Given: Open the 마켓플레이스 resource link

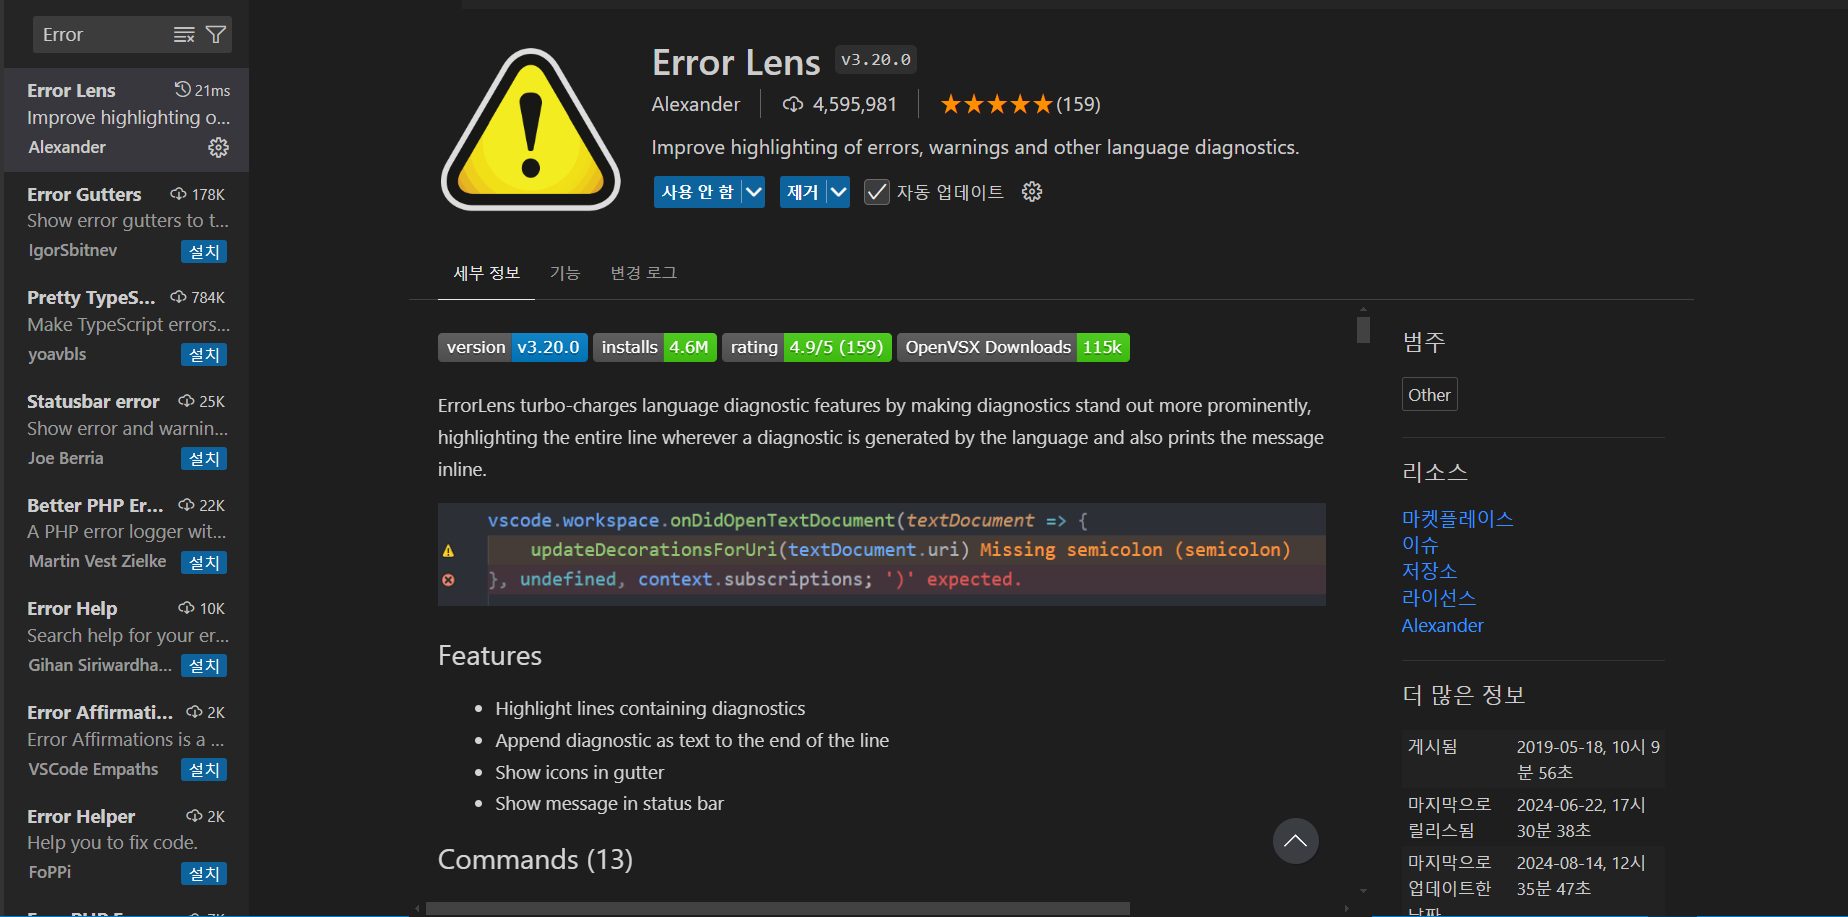Looking at the screenshot, I should pyautogui.click(x=1457, y=519).
